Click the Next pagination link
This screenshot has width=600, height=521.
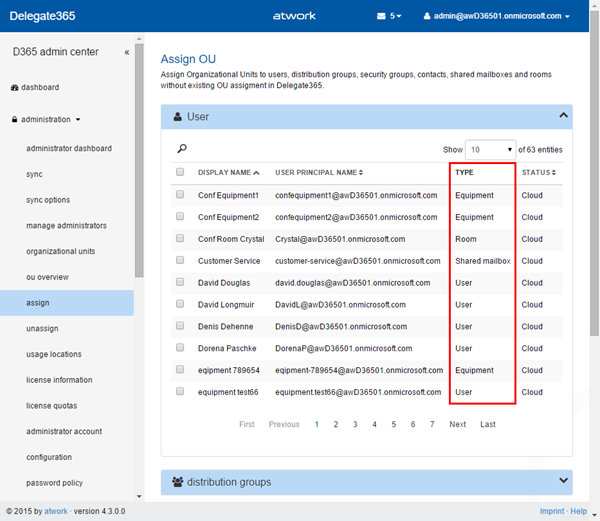(457, 424)
